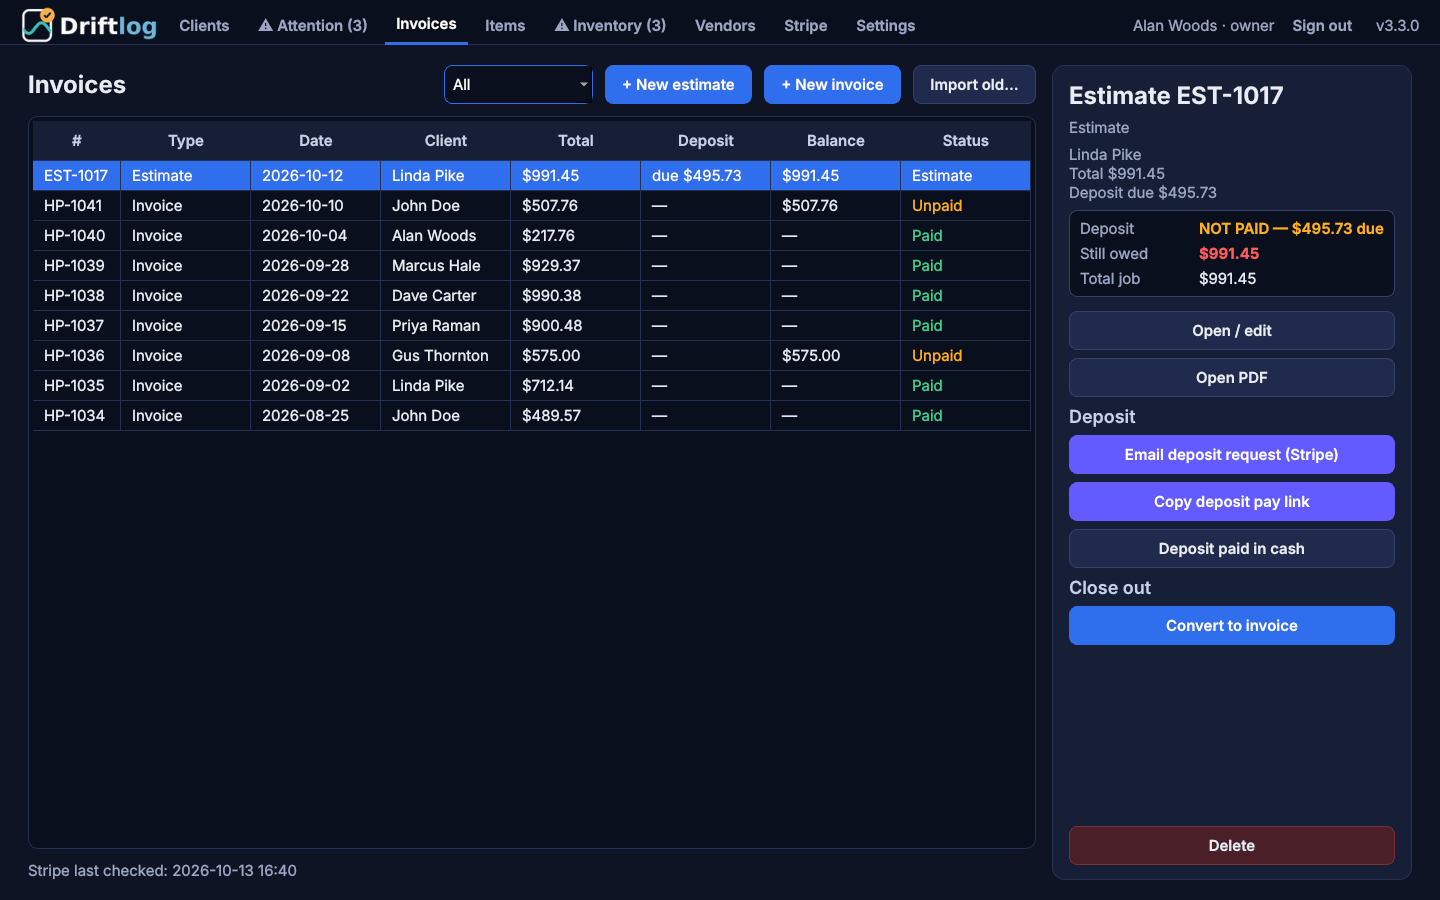Viewport: 1440px width, 900px height.
Task: Create a new estimate
Action: click(678, 85)
